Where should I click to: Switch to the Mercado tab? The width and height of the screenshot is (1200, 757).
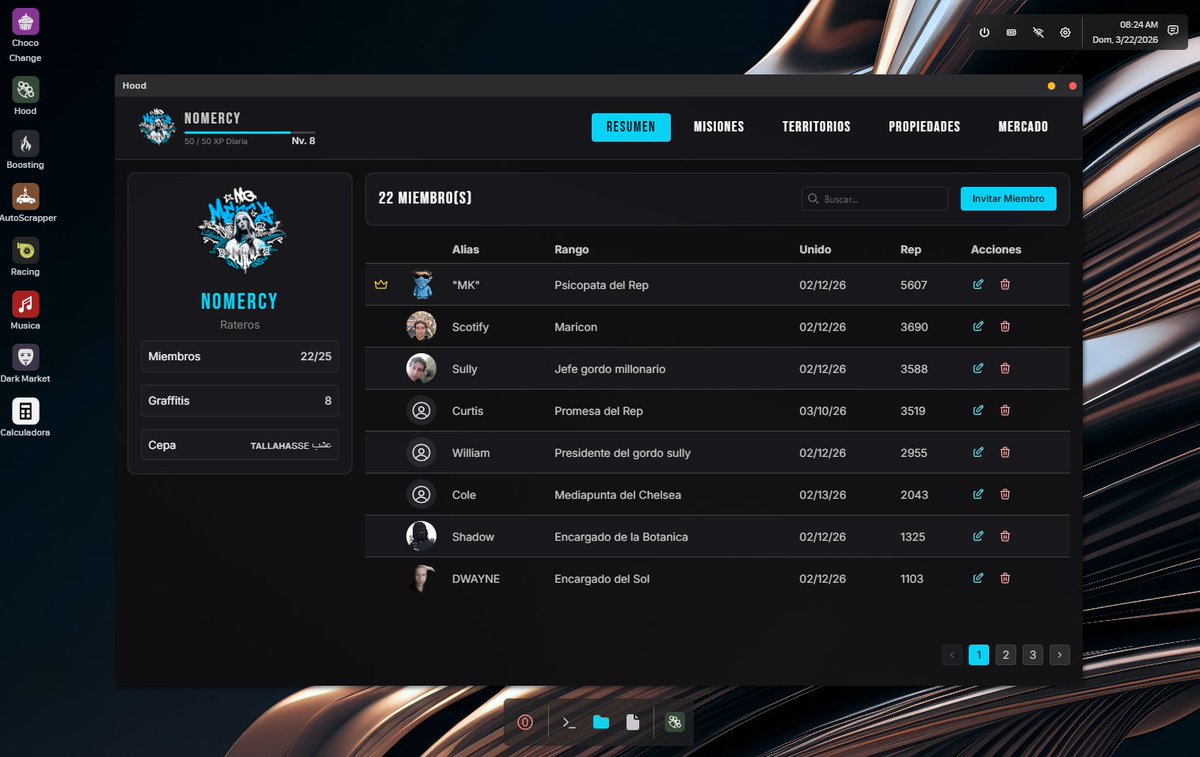pyautogui.click(x=1023, y=127)
